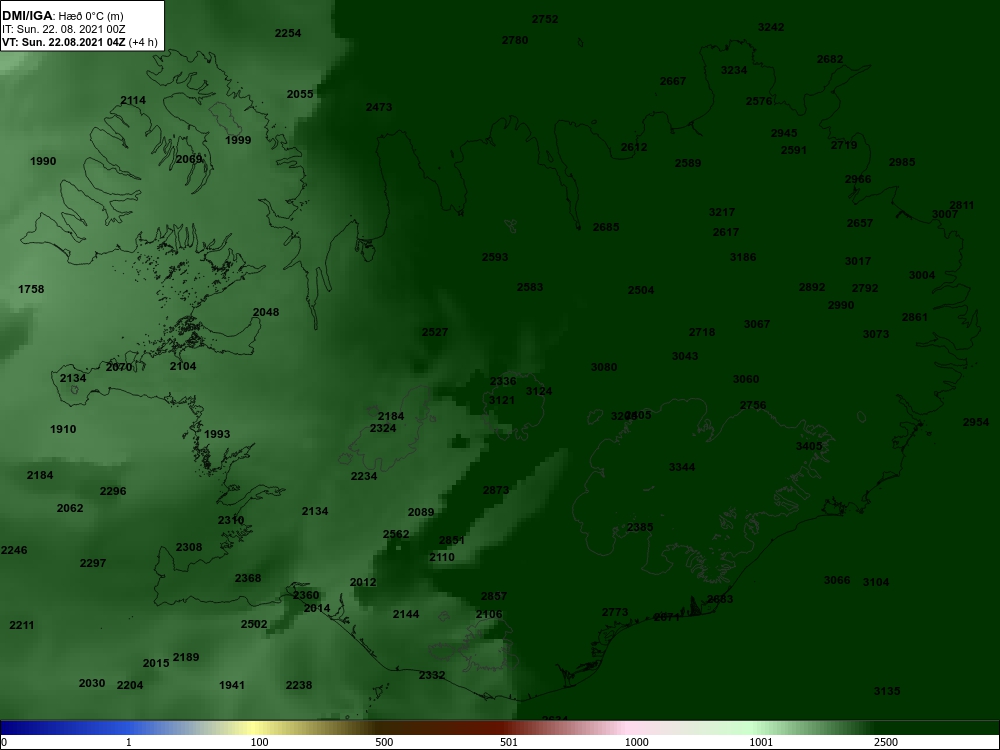Pick the 2070 label on the peninsula
Viewport: 1000px width, 750px height.
pos(119,367)
